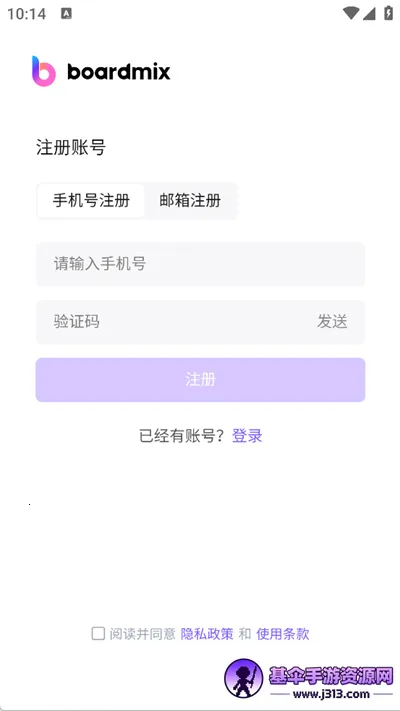Screen dimensions: 400x711
Task: Click the purple 注册 button
Action: [x=200, y=380]
